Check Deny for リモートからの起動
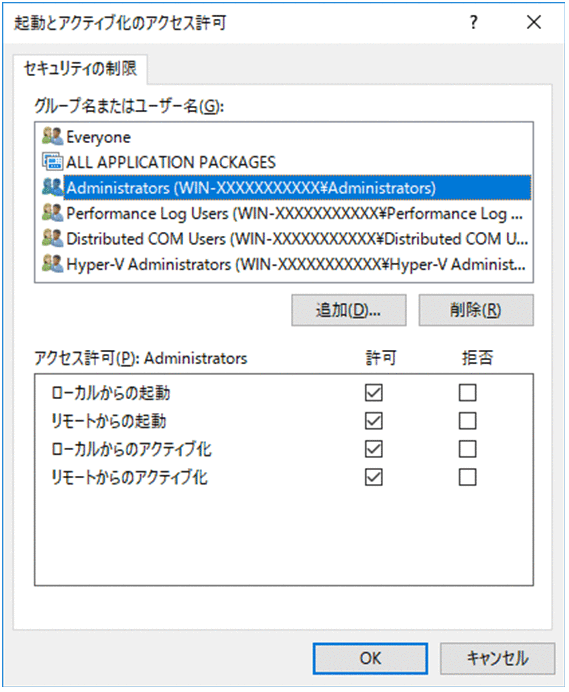This screenshot has height=692, width=569. [467, 421]
